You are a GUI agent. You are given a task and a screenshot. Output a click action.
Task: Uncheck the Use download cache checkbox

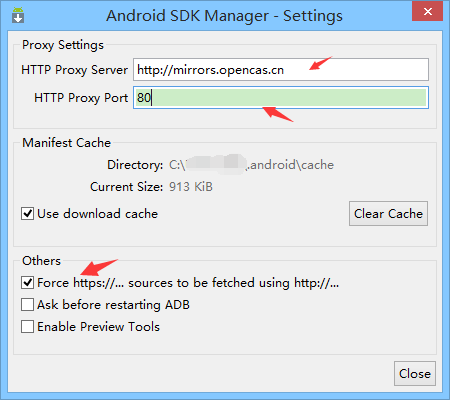click(27, 214)
